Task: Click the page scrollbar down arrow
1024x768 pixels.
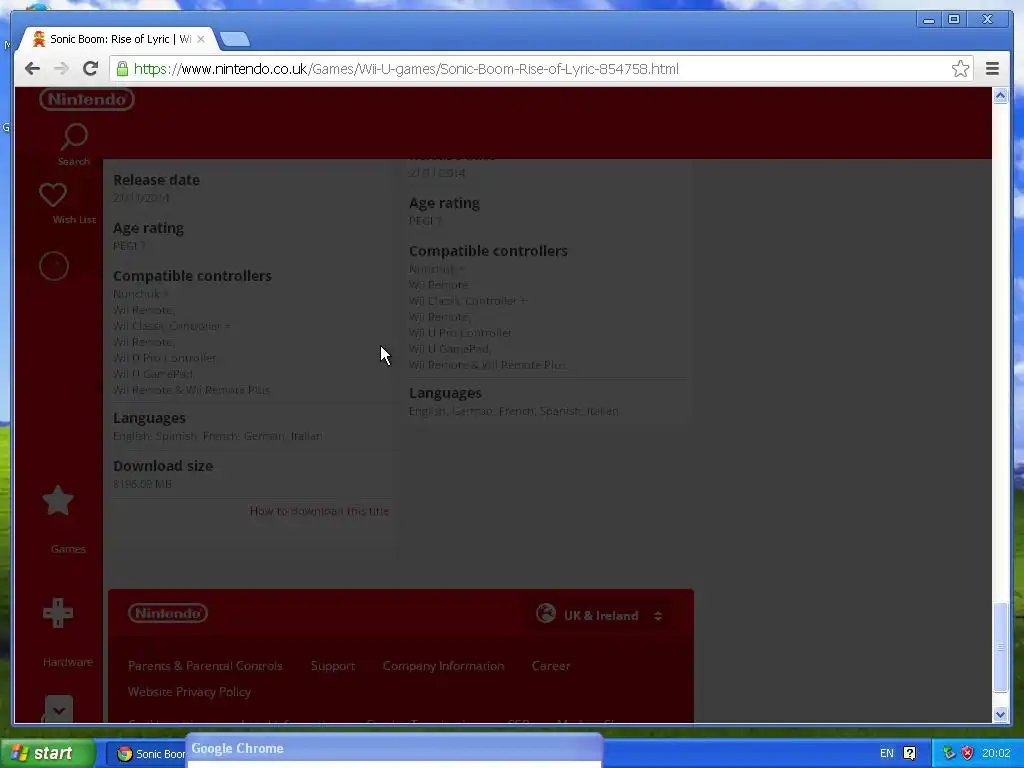Action: coord(1000,714)
